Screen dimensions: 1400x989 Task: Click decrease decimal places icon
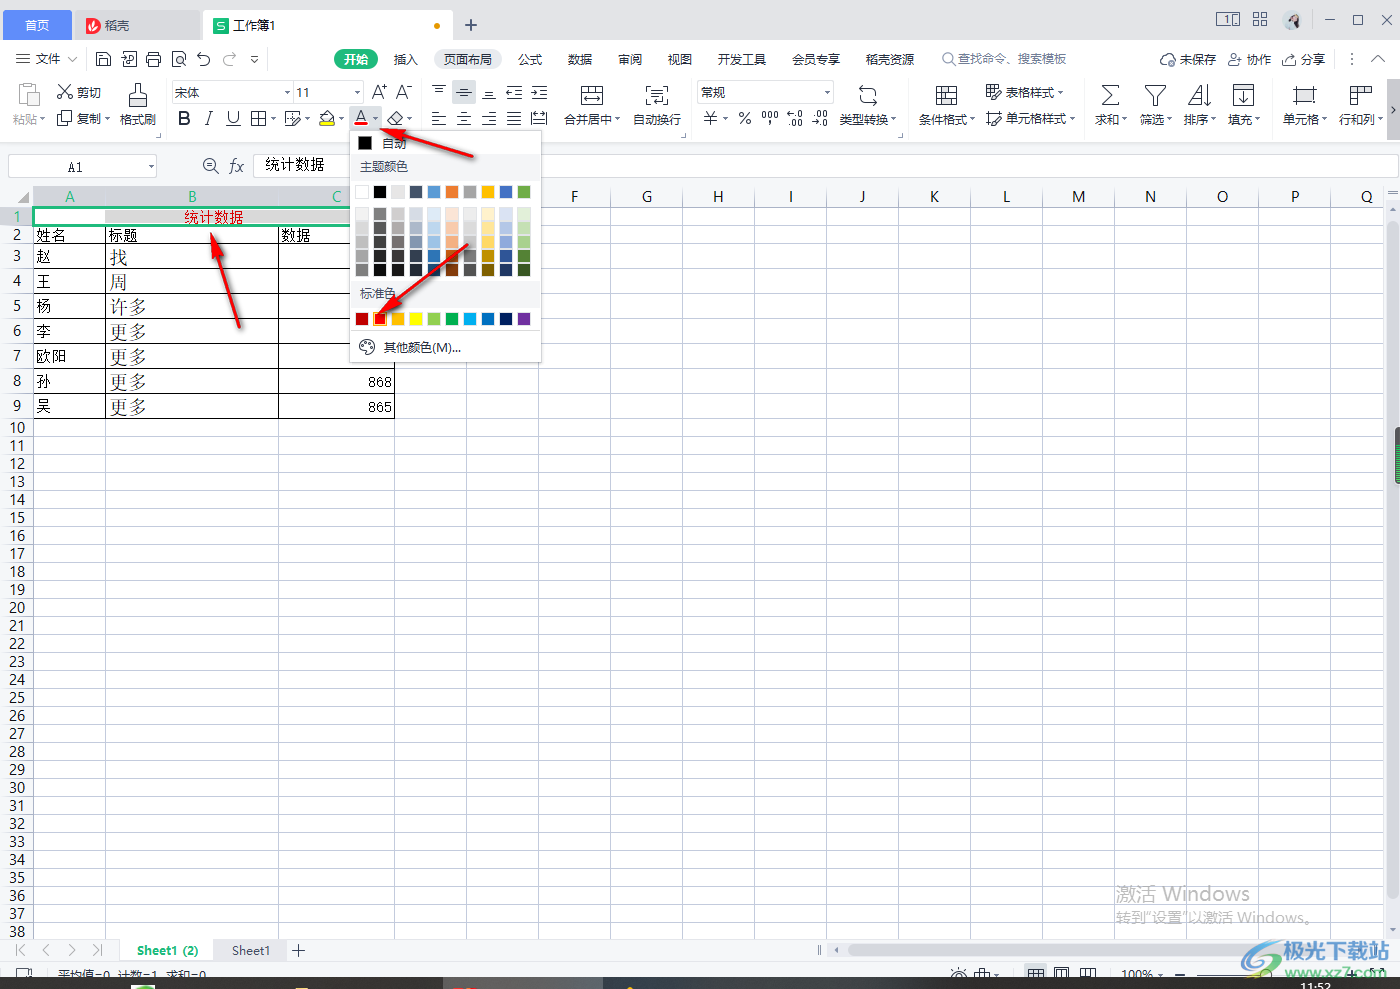click(x=820, y=119)
